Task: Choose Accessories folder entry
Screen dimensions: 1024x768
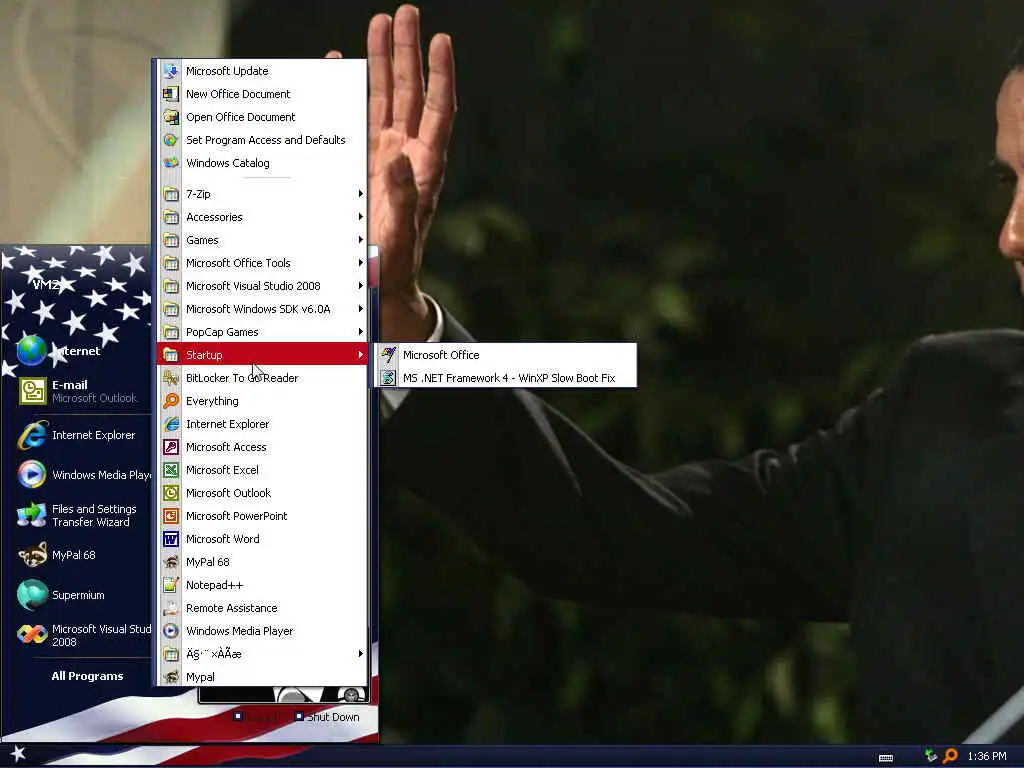Action: 263,217
